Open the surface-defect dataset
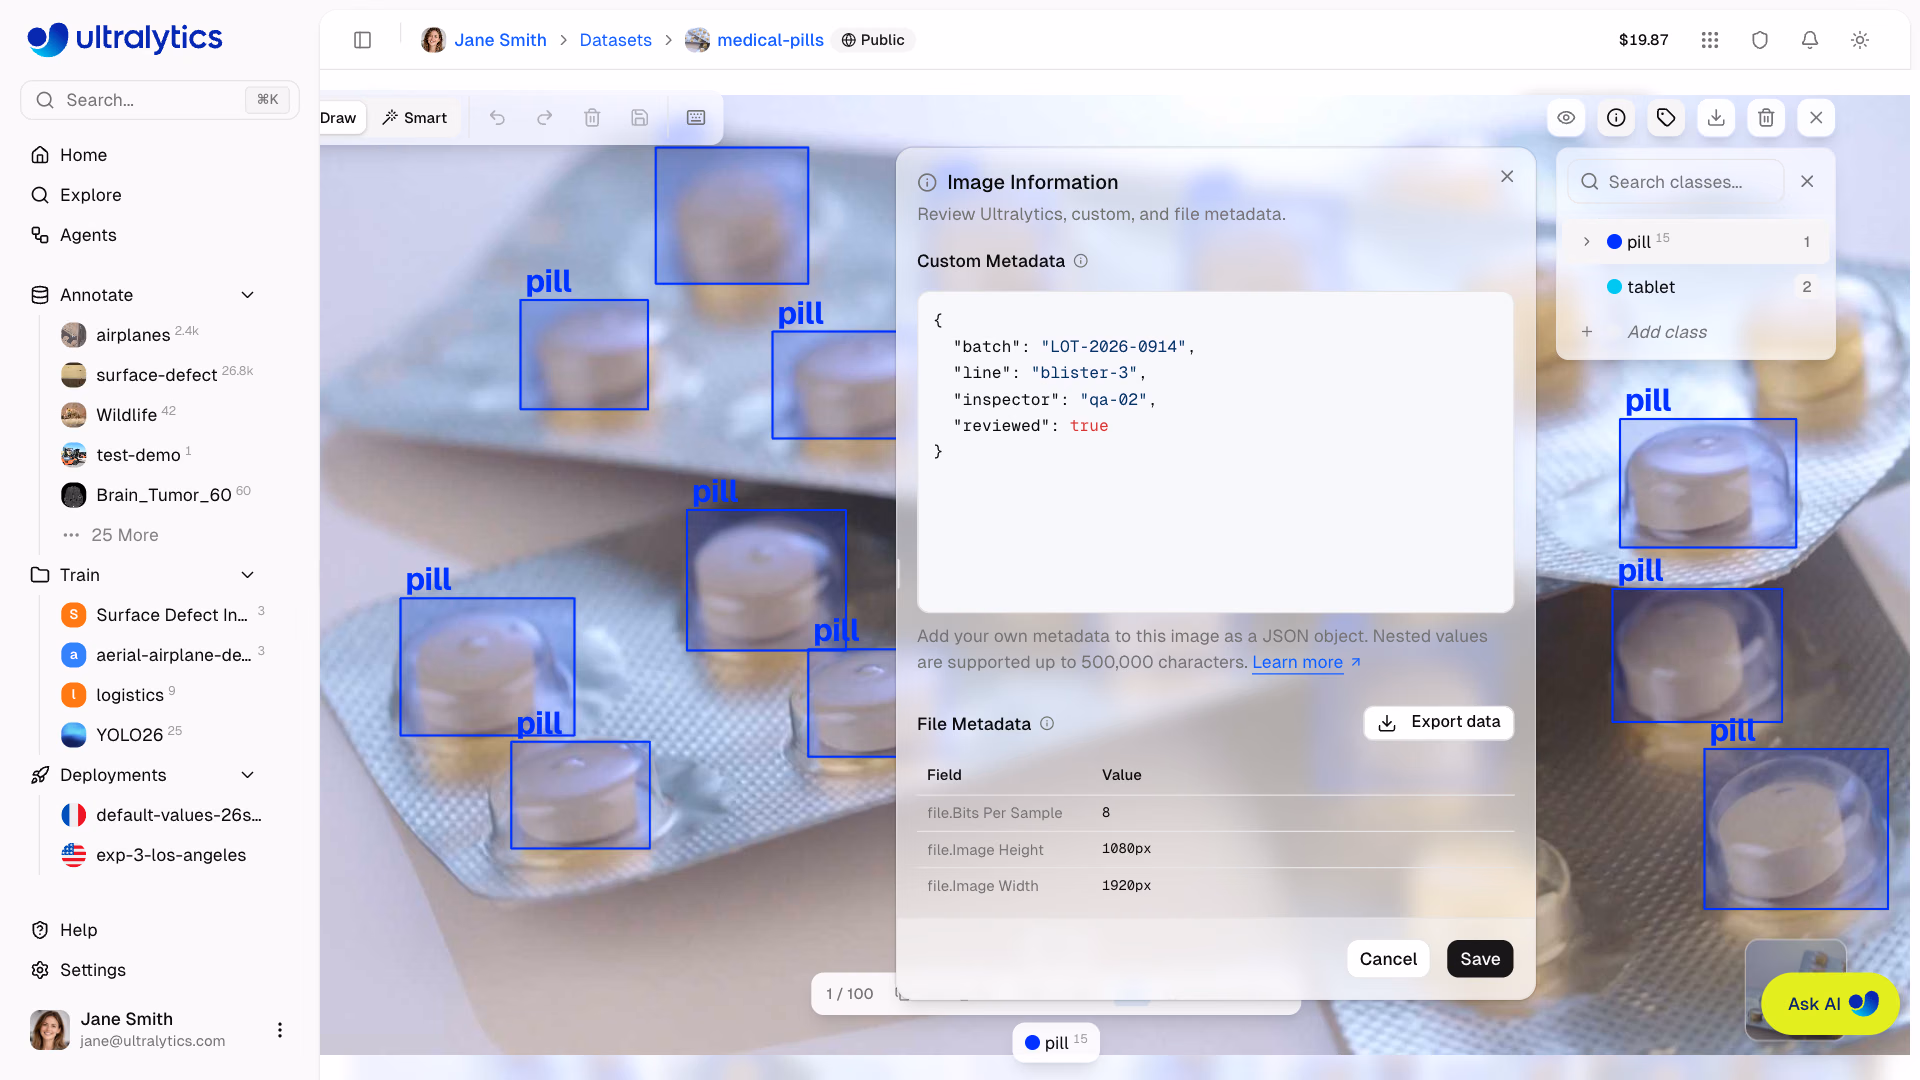 pyautogui.click(x=156, y=375)
